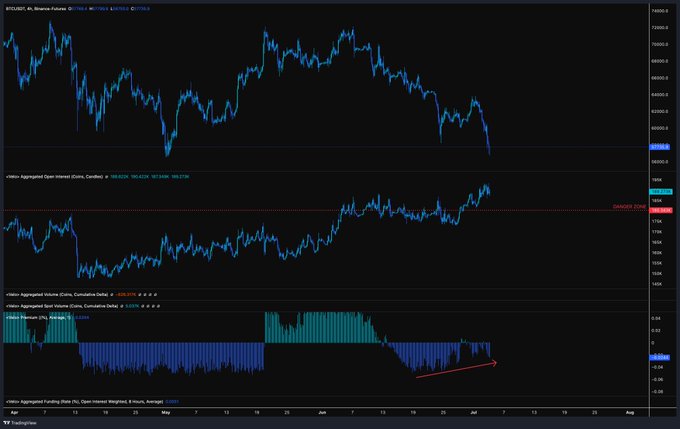Click the Jun label on time axis

(322, 411)
